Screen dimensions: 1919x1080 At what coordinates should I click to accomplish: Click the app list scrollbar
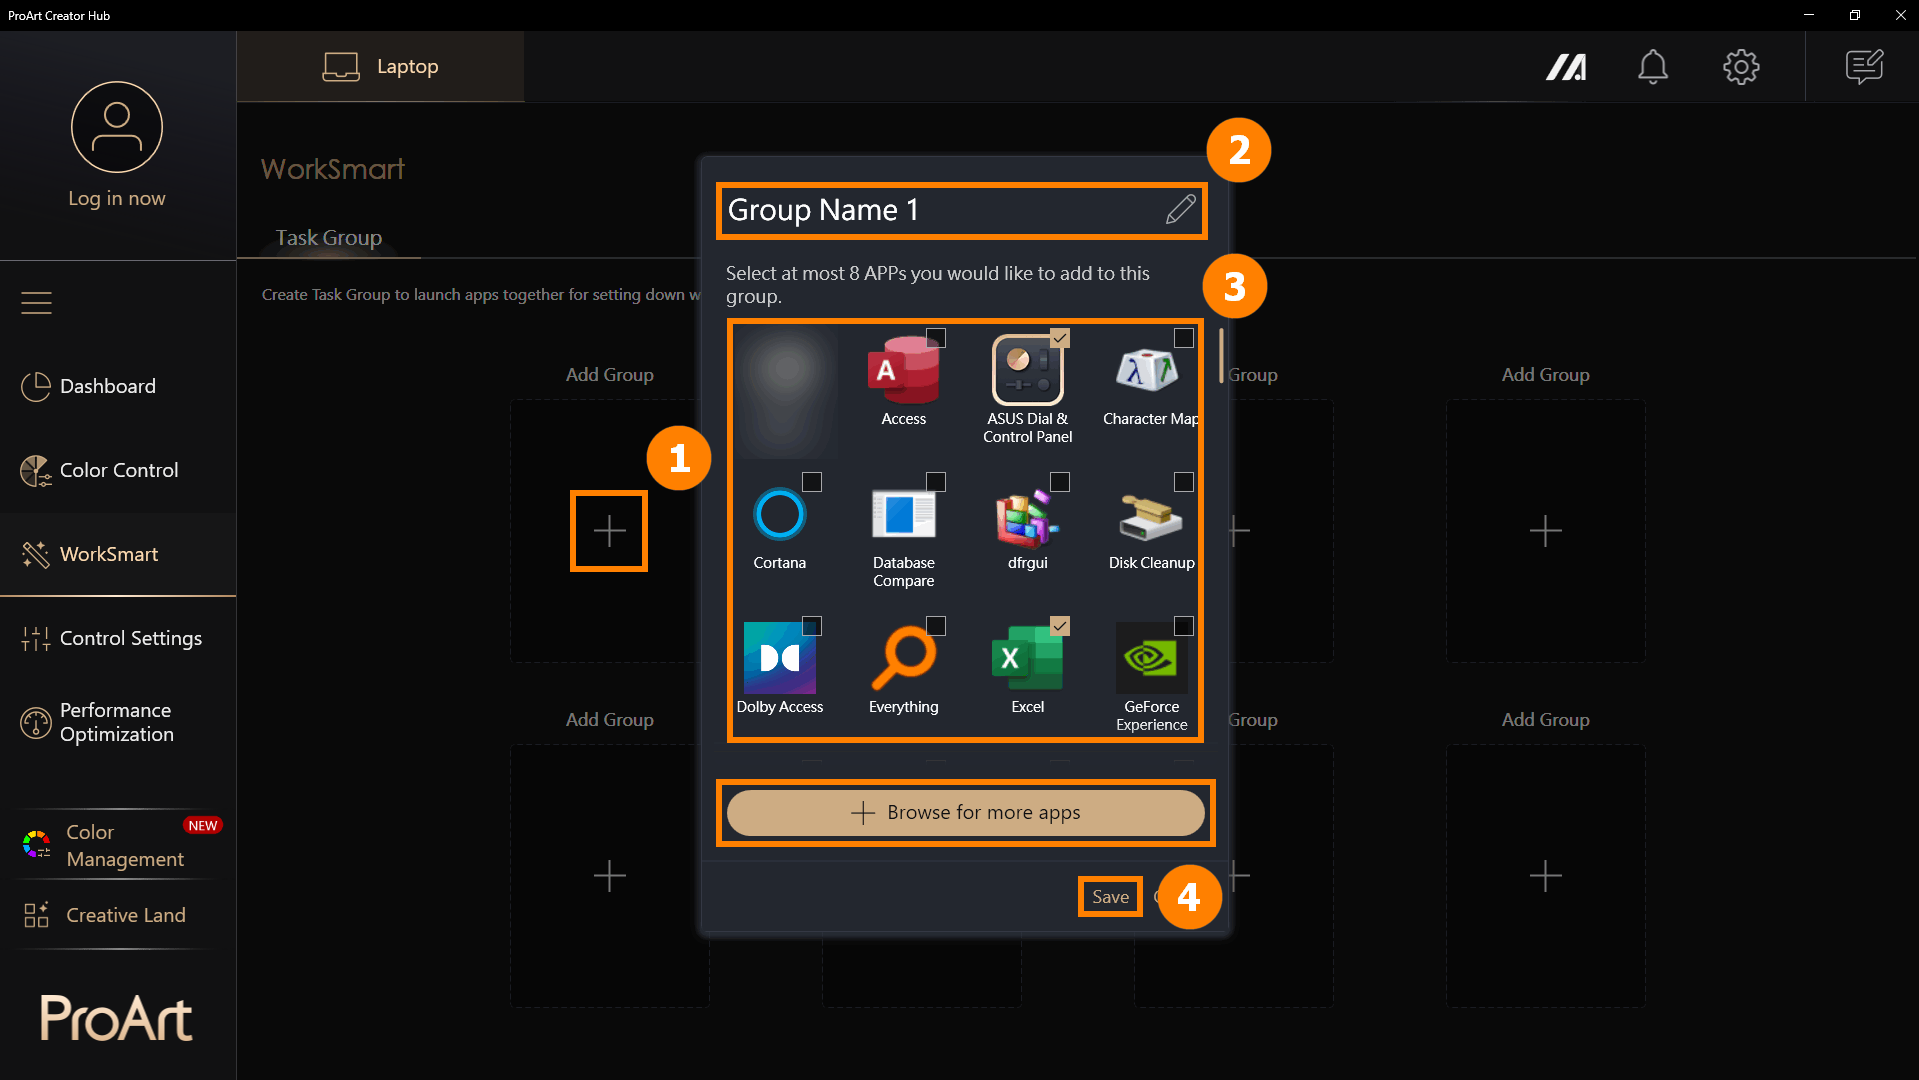click(x=1221, y=355)
